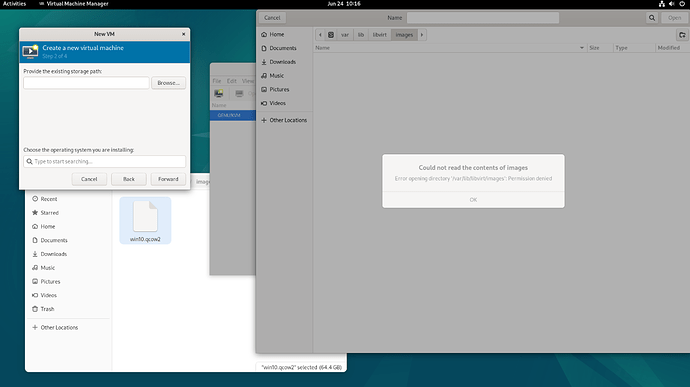The width and height of the screenshot is (690, 387).
Task: Click the root disk icon in the path bar
Action: [331, 35]
